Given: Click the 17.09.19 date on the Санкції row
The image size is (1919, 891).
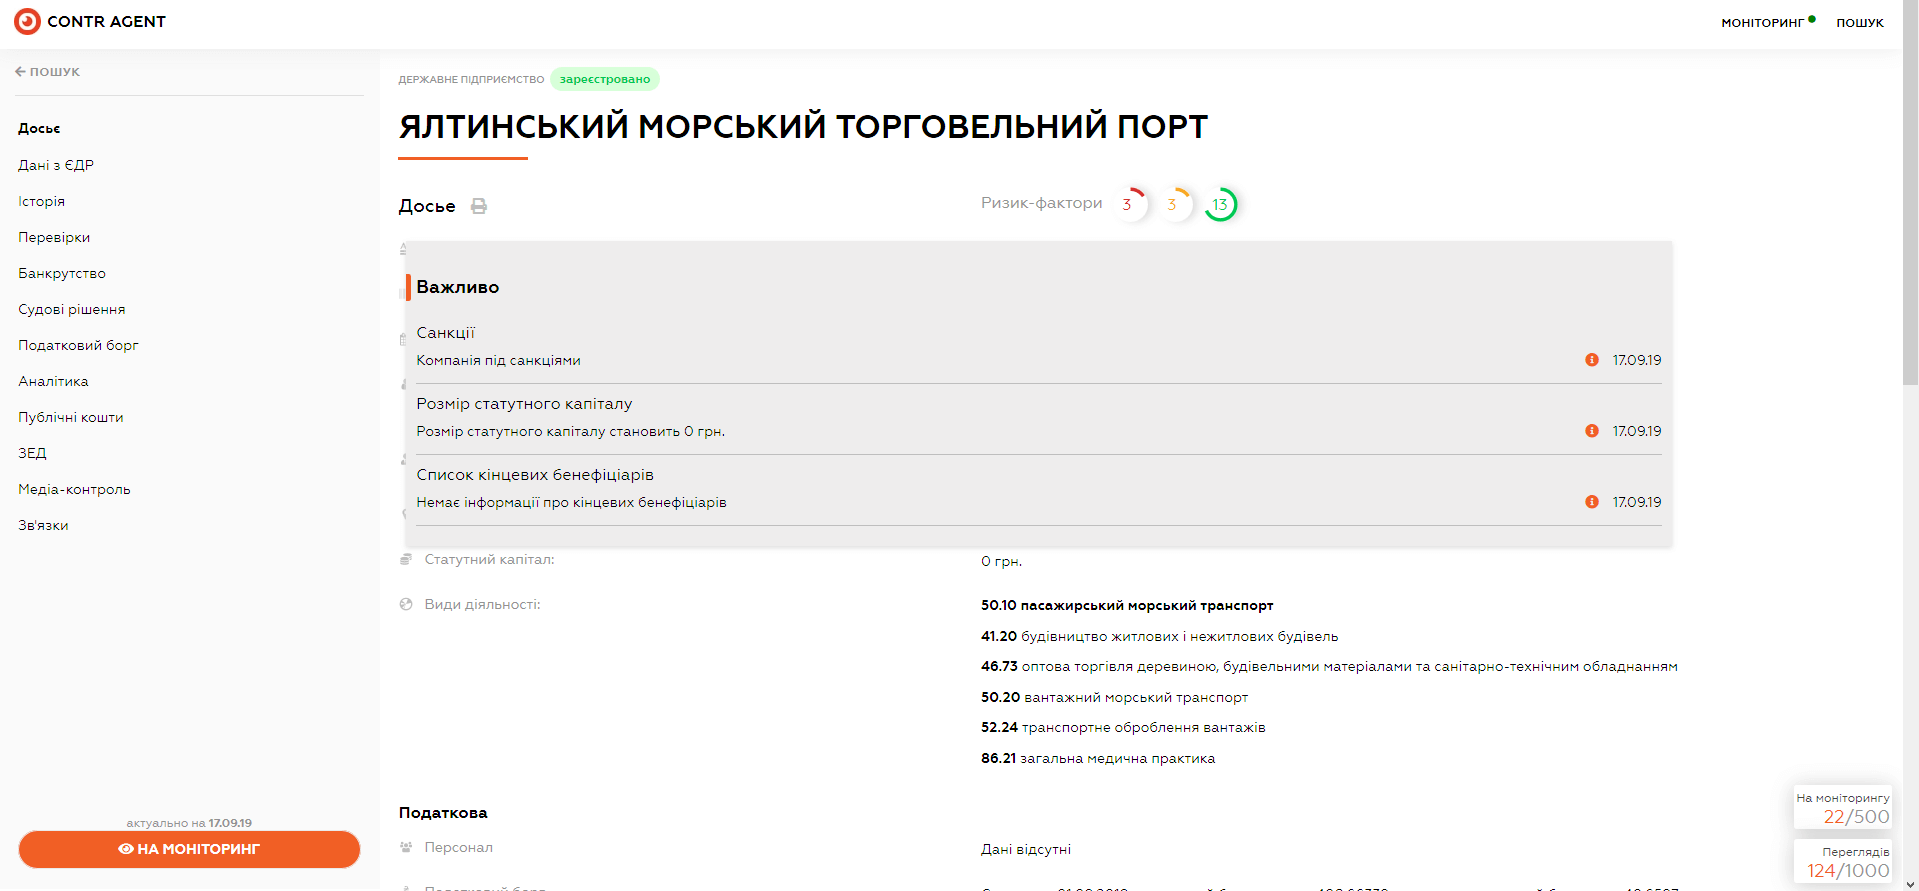Looking at the screenshot, I should pyautogui.click(x=1637, y=360).
